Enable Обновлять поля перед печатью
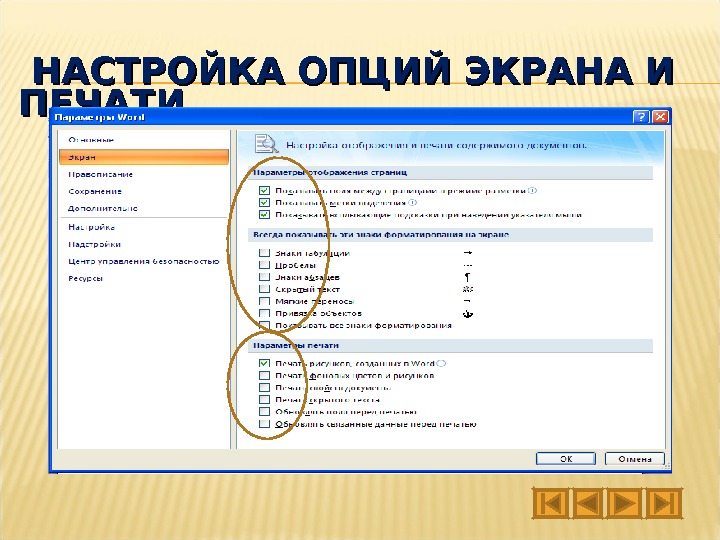Image resolution: width=720 pixels, height=540 pixels. coord(264,411)
